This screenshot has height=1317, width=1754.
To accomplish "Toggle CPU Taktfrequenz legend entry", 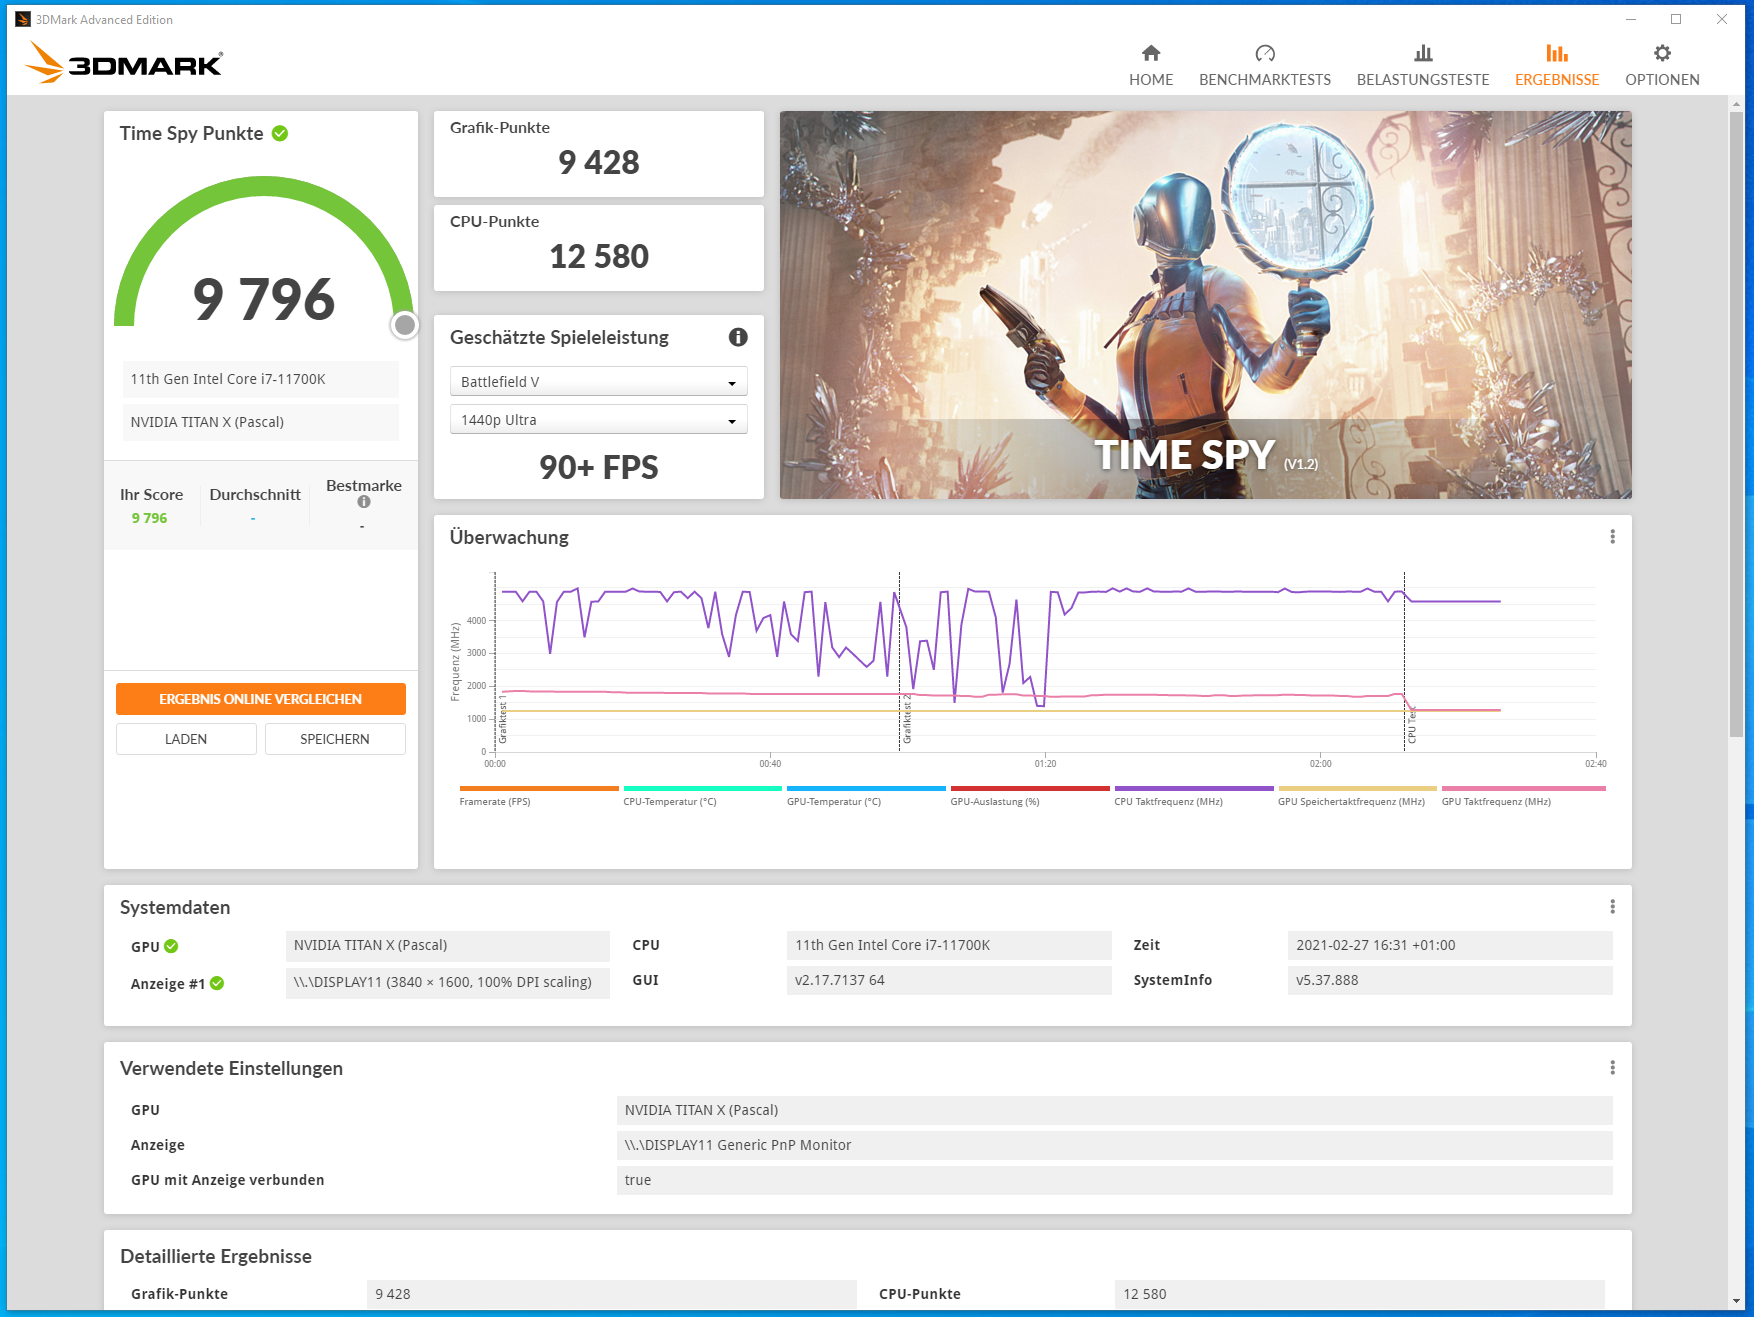I will (1194, 796).
